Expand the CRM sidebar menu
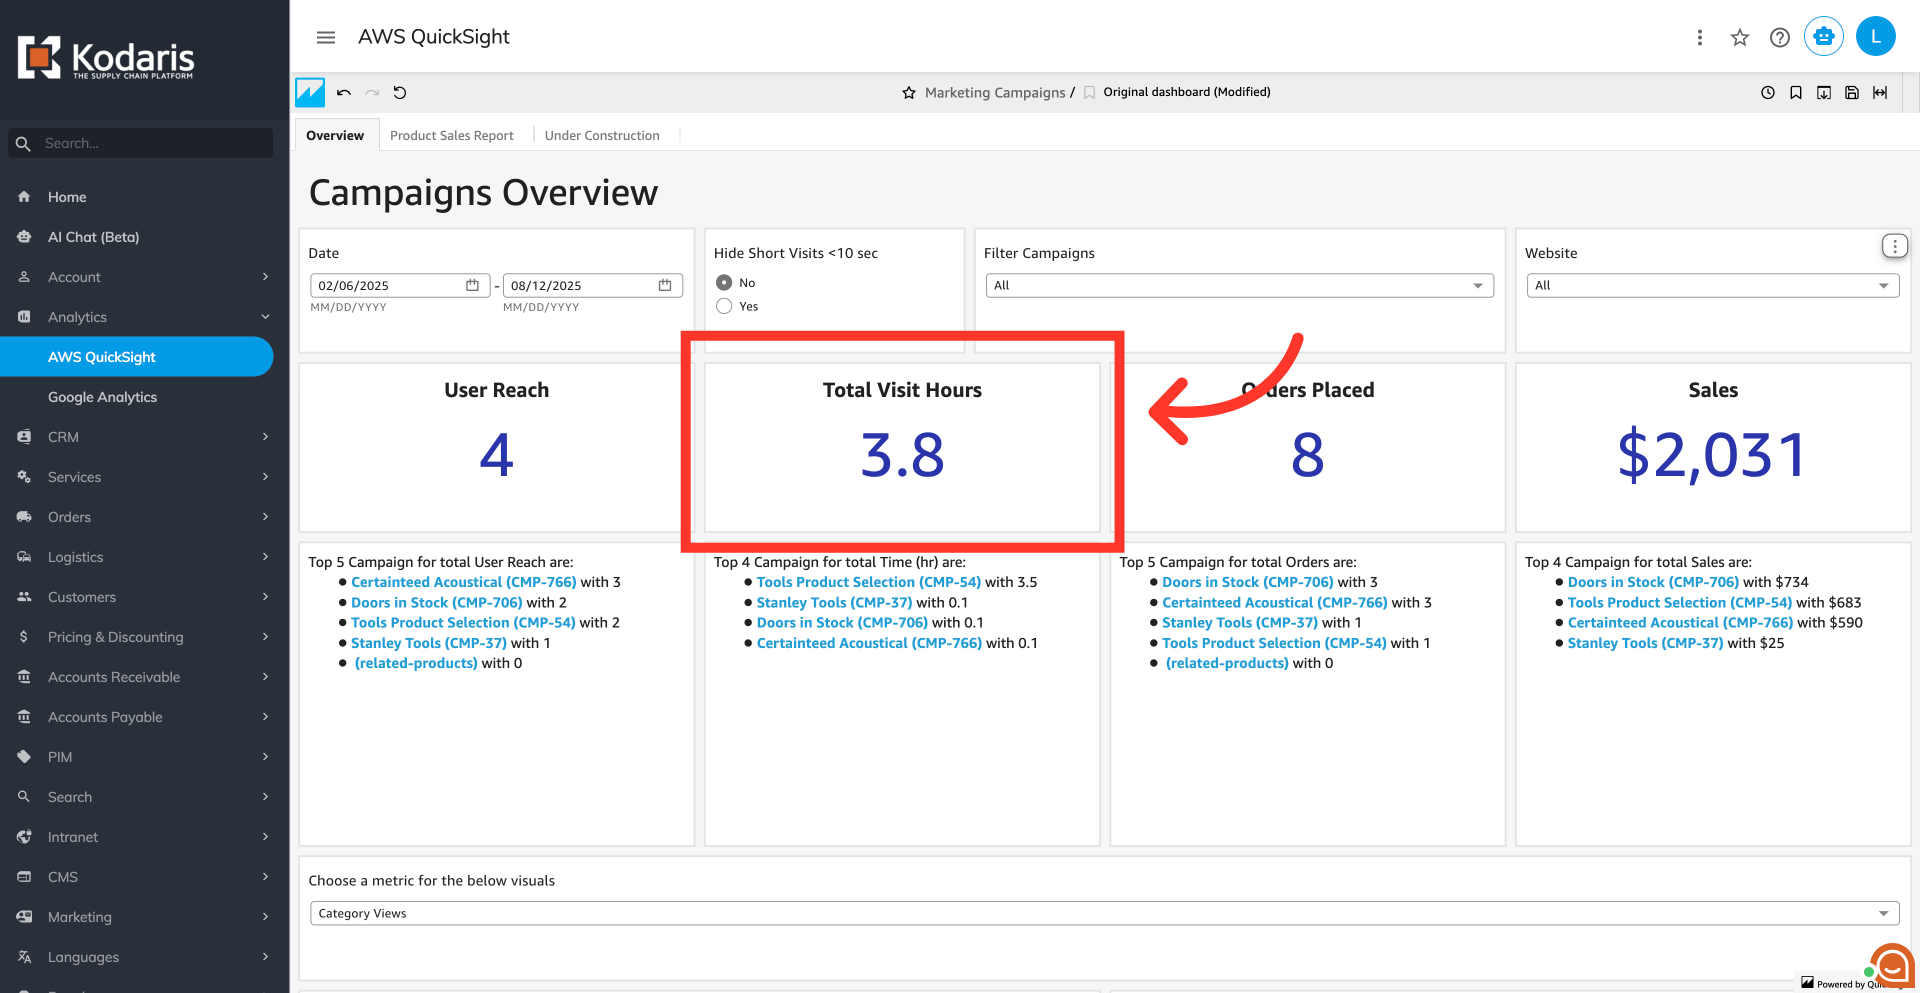This screenshot has height=993, width=1920. [144, 437]
